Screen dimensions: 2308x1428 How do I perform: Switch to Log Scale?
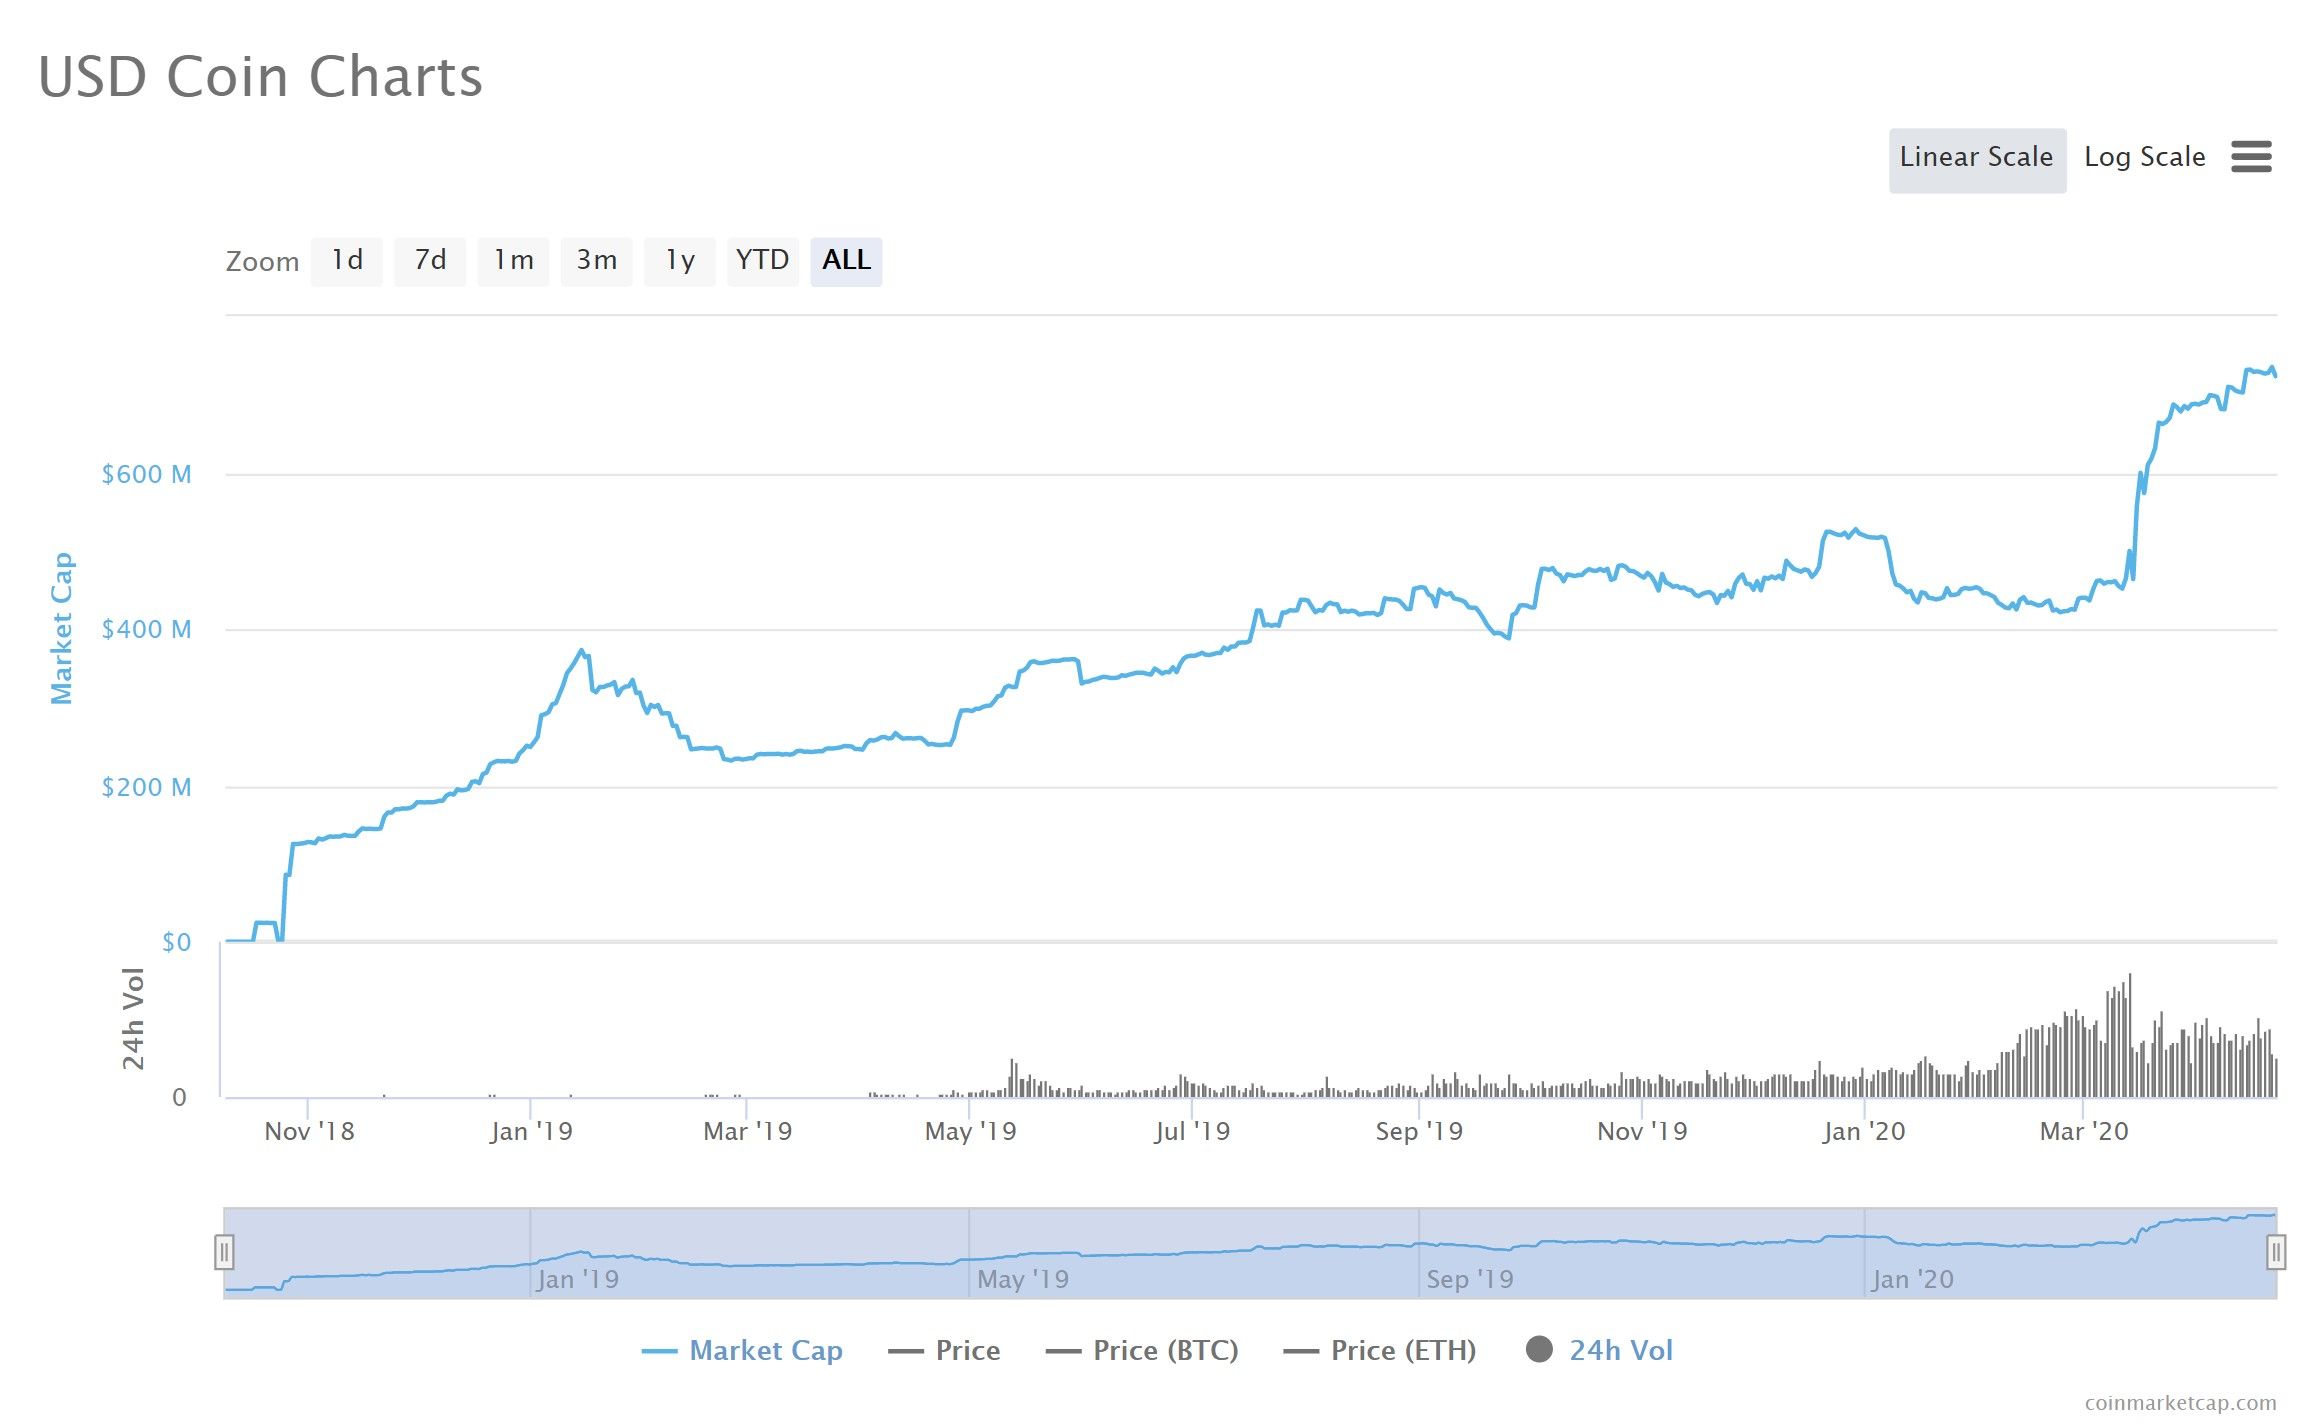click(x=2144, y=158)
